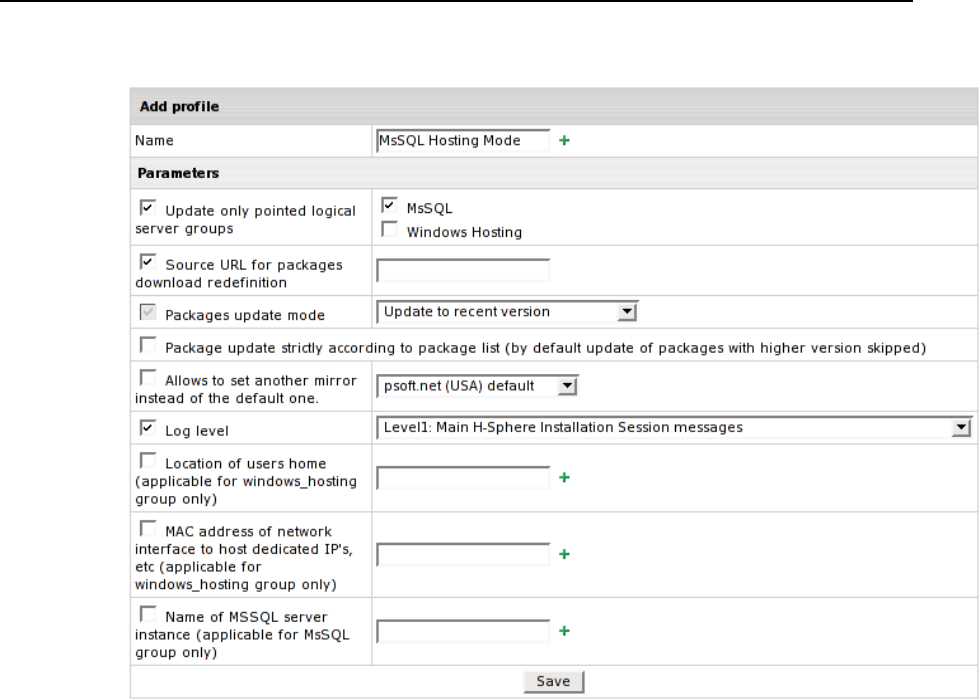980x700 pixels.
Task: Click the green plus next to Name field
Action: [564, 141]
